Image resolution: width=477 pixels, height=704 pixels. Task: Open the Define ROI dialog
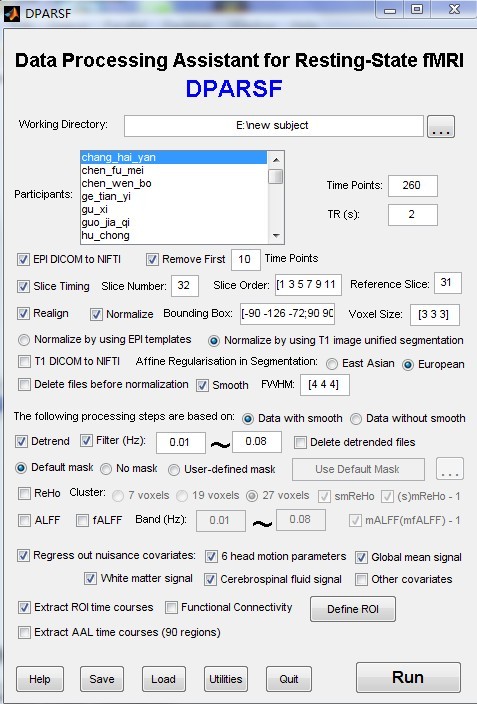pos(353,609)
